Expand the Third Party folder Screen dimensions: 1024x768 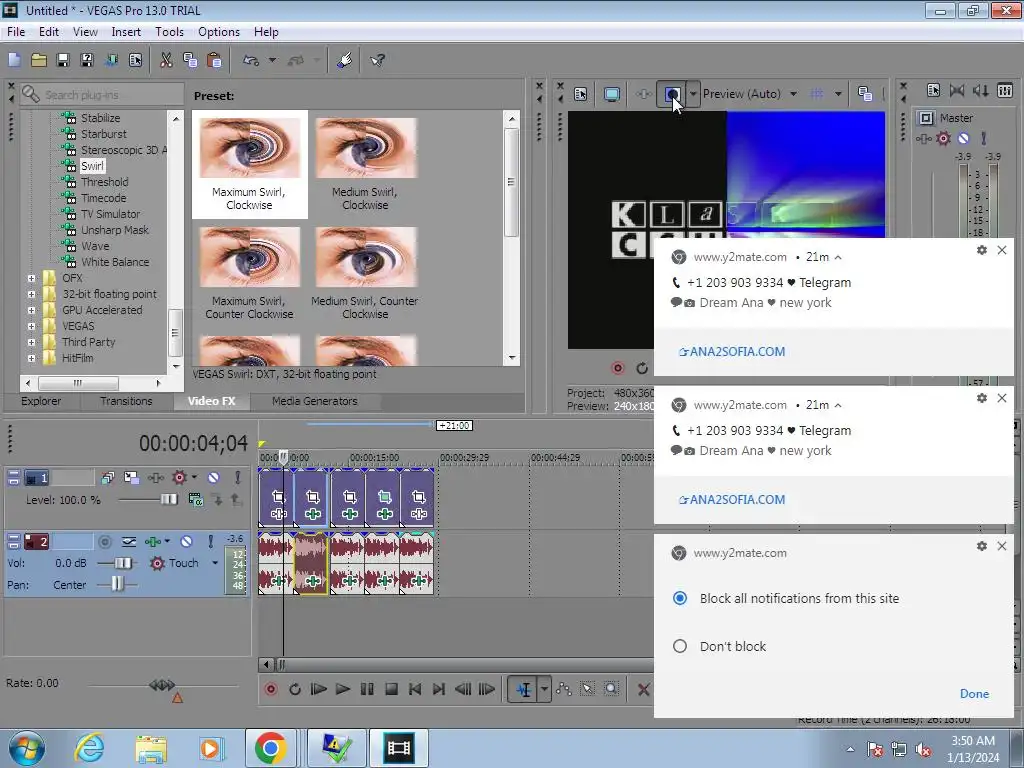click(x=31, y=342)
